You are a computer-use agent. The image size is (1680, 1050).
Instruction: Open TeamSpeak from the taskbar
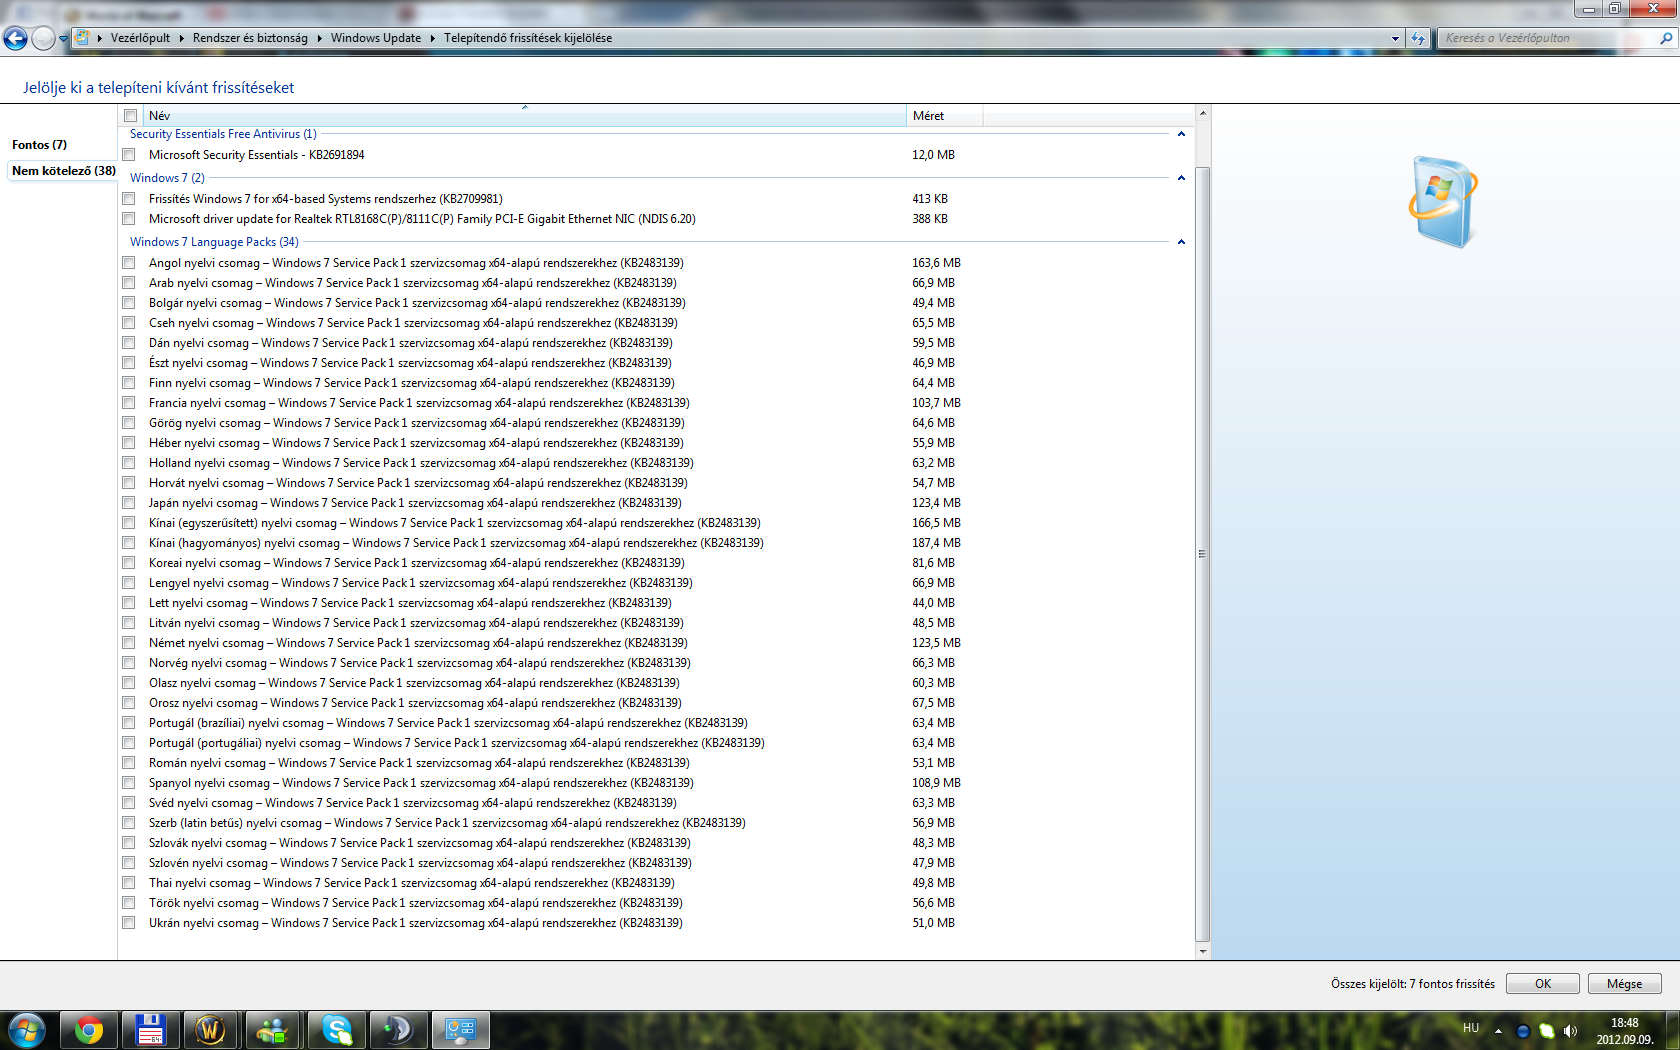[399, 1030]
